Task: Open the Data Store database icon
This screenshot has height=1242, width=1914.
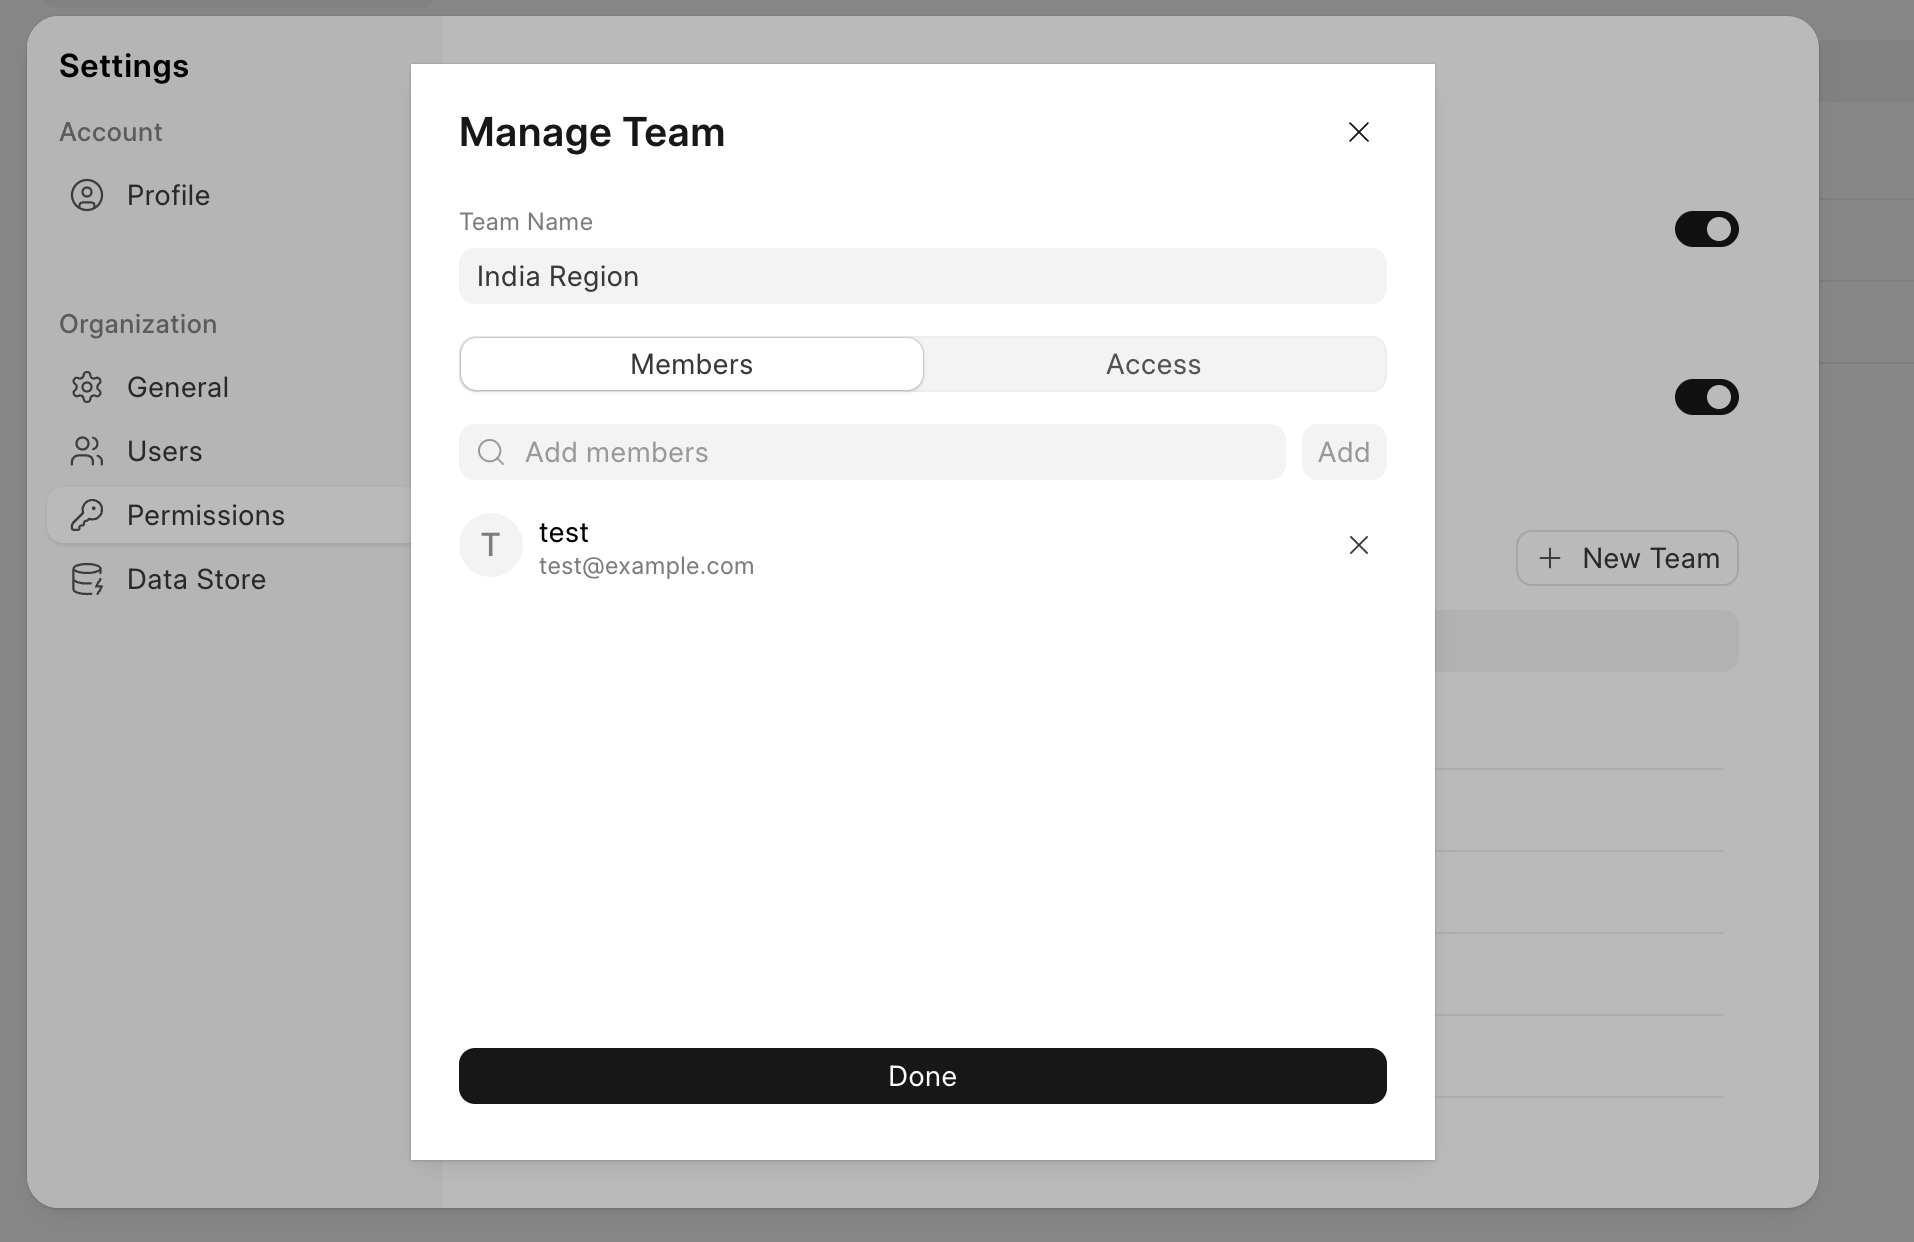Action: tap(87, 579)
